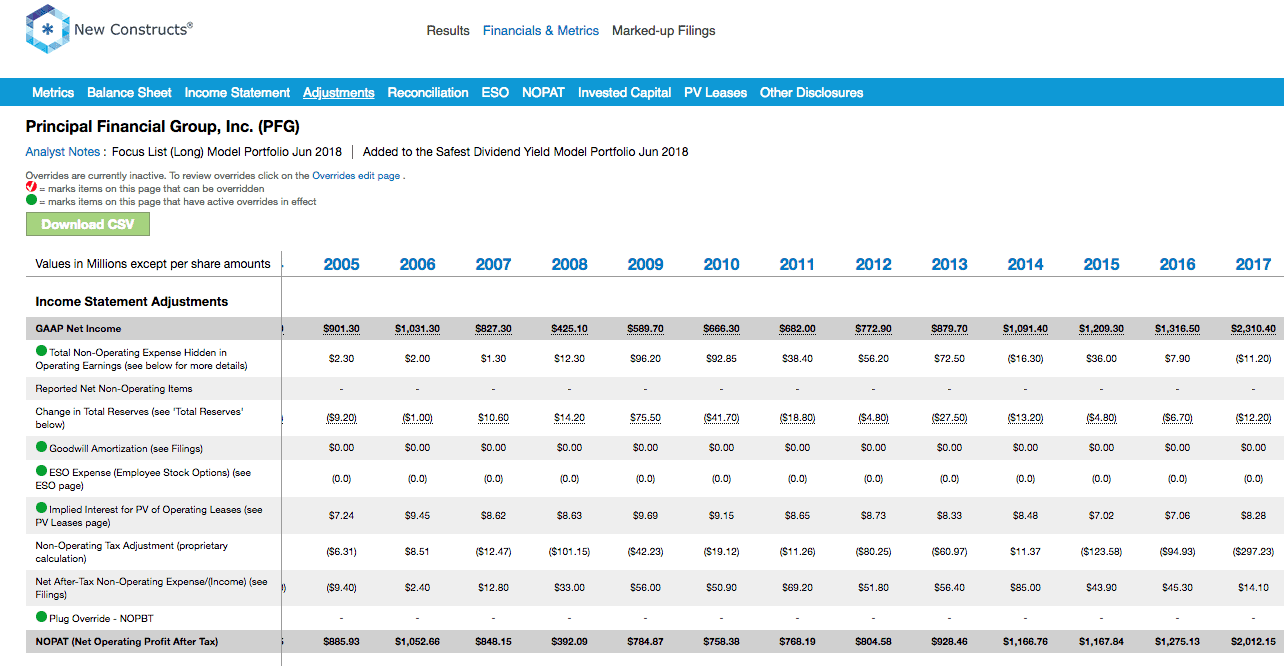This screenshot has height=666, width=1284.
Task: Open the Reconciliation section
Action: click(428, 92)
